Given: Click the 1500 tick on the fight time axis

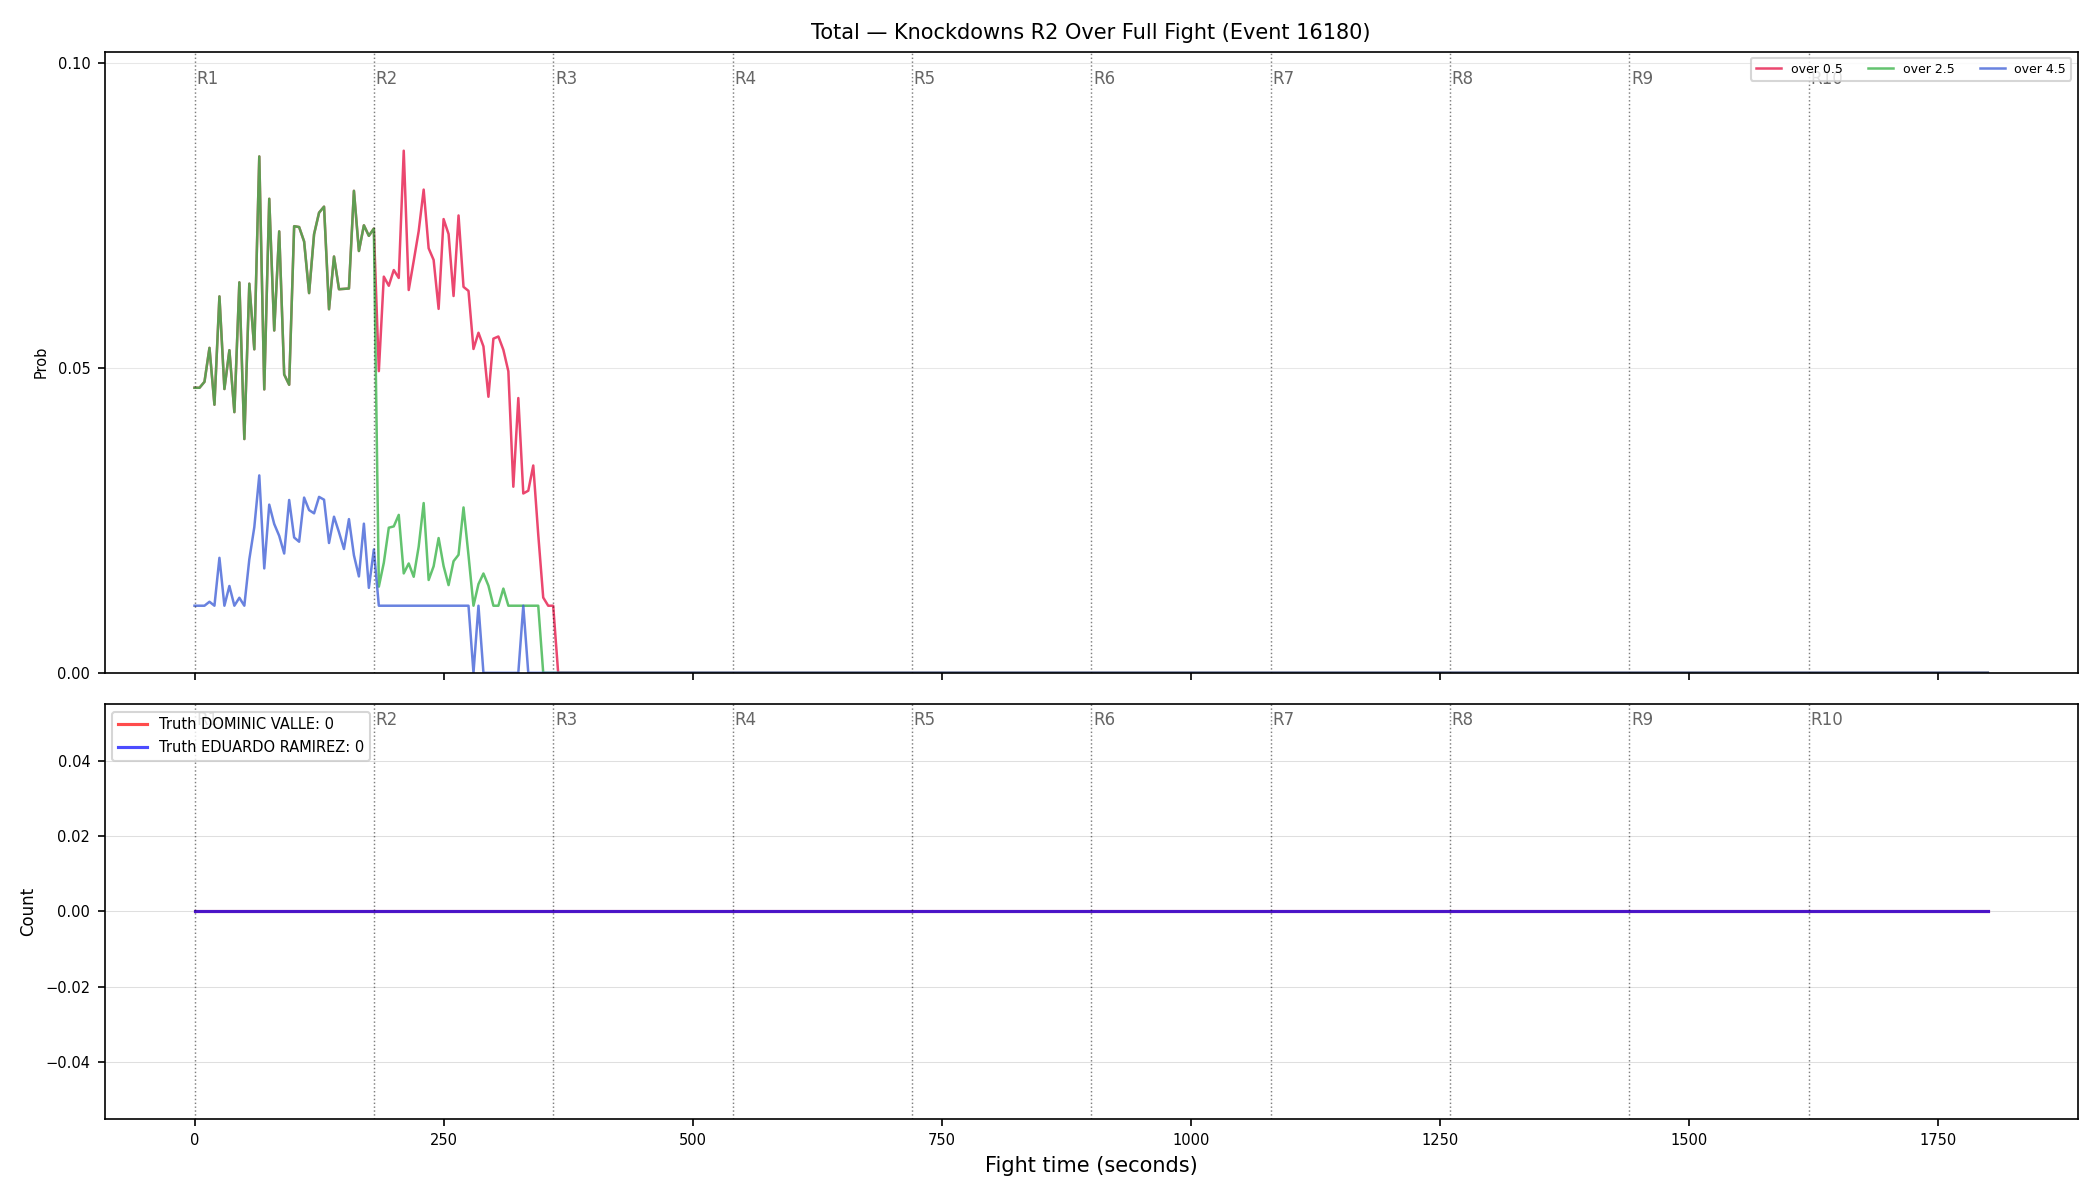Looking at the screenshot, I should (x=1689, y=1140).
